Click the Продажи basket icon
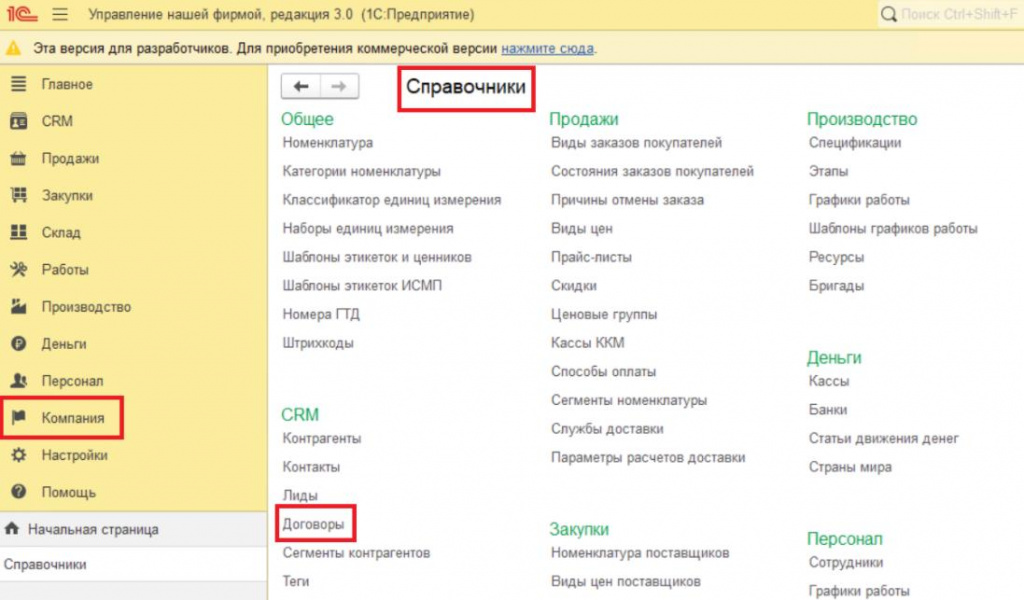 click(x=19, y=158)
